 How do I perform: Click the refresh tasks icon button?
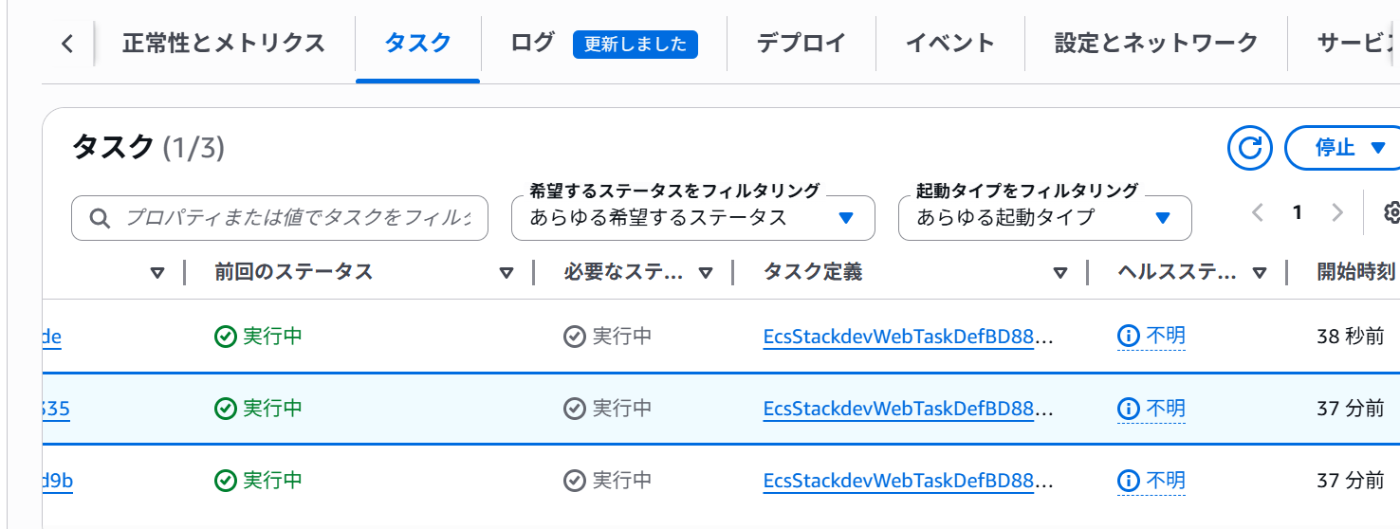coord(1249,148)
